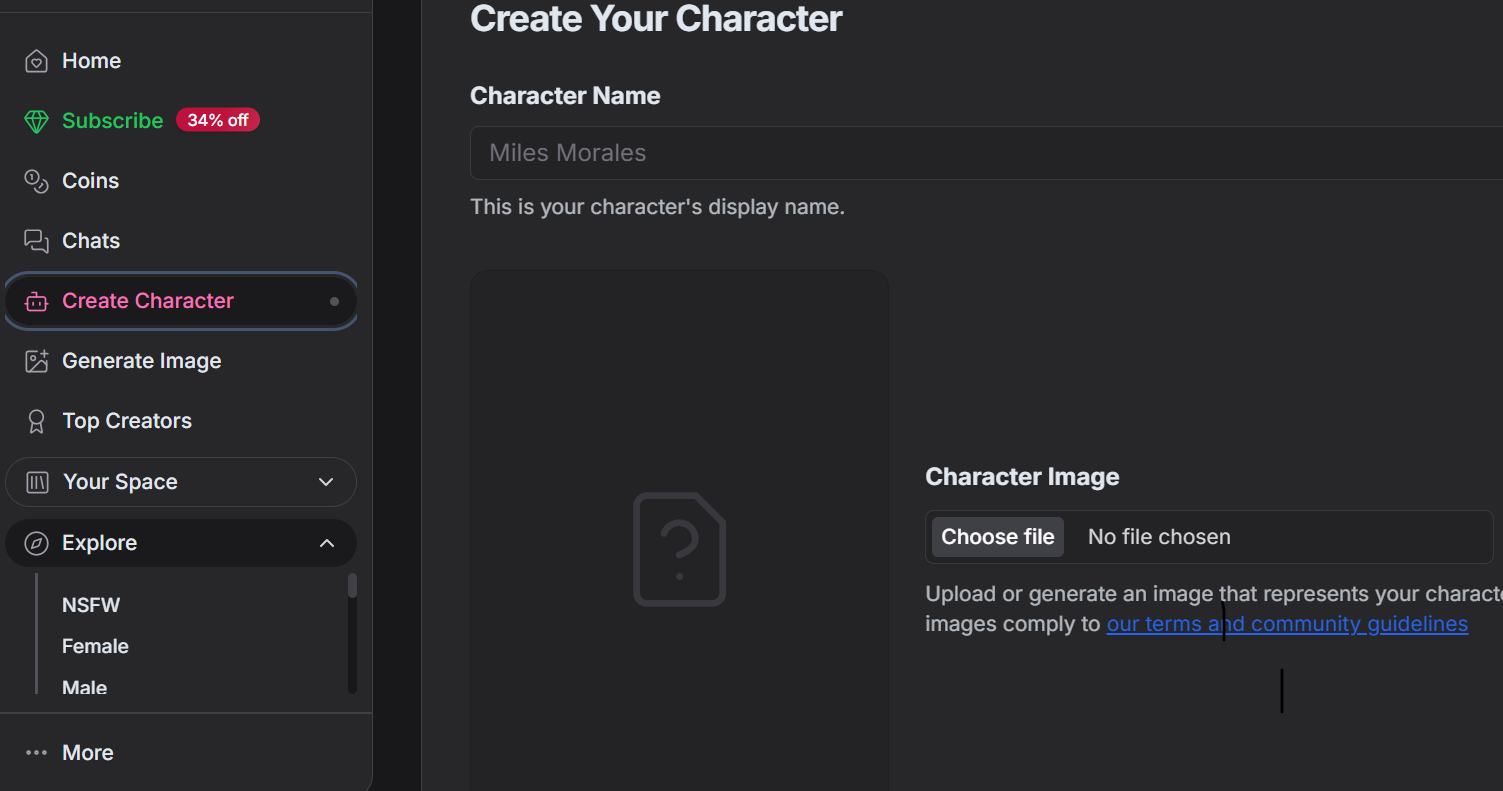1503x791 pixels.
Task: Select the Female explore category
Action: pos(95,646)
